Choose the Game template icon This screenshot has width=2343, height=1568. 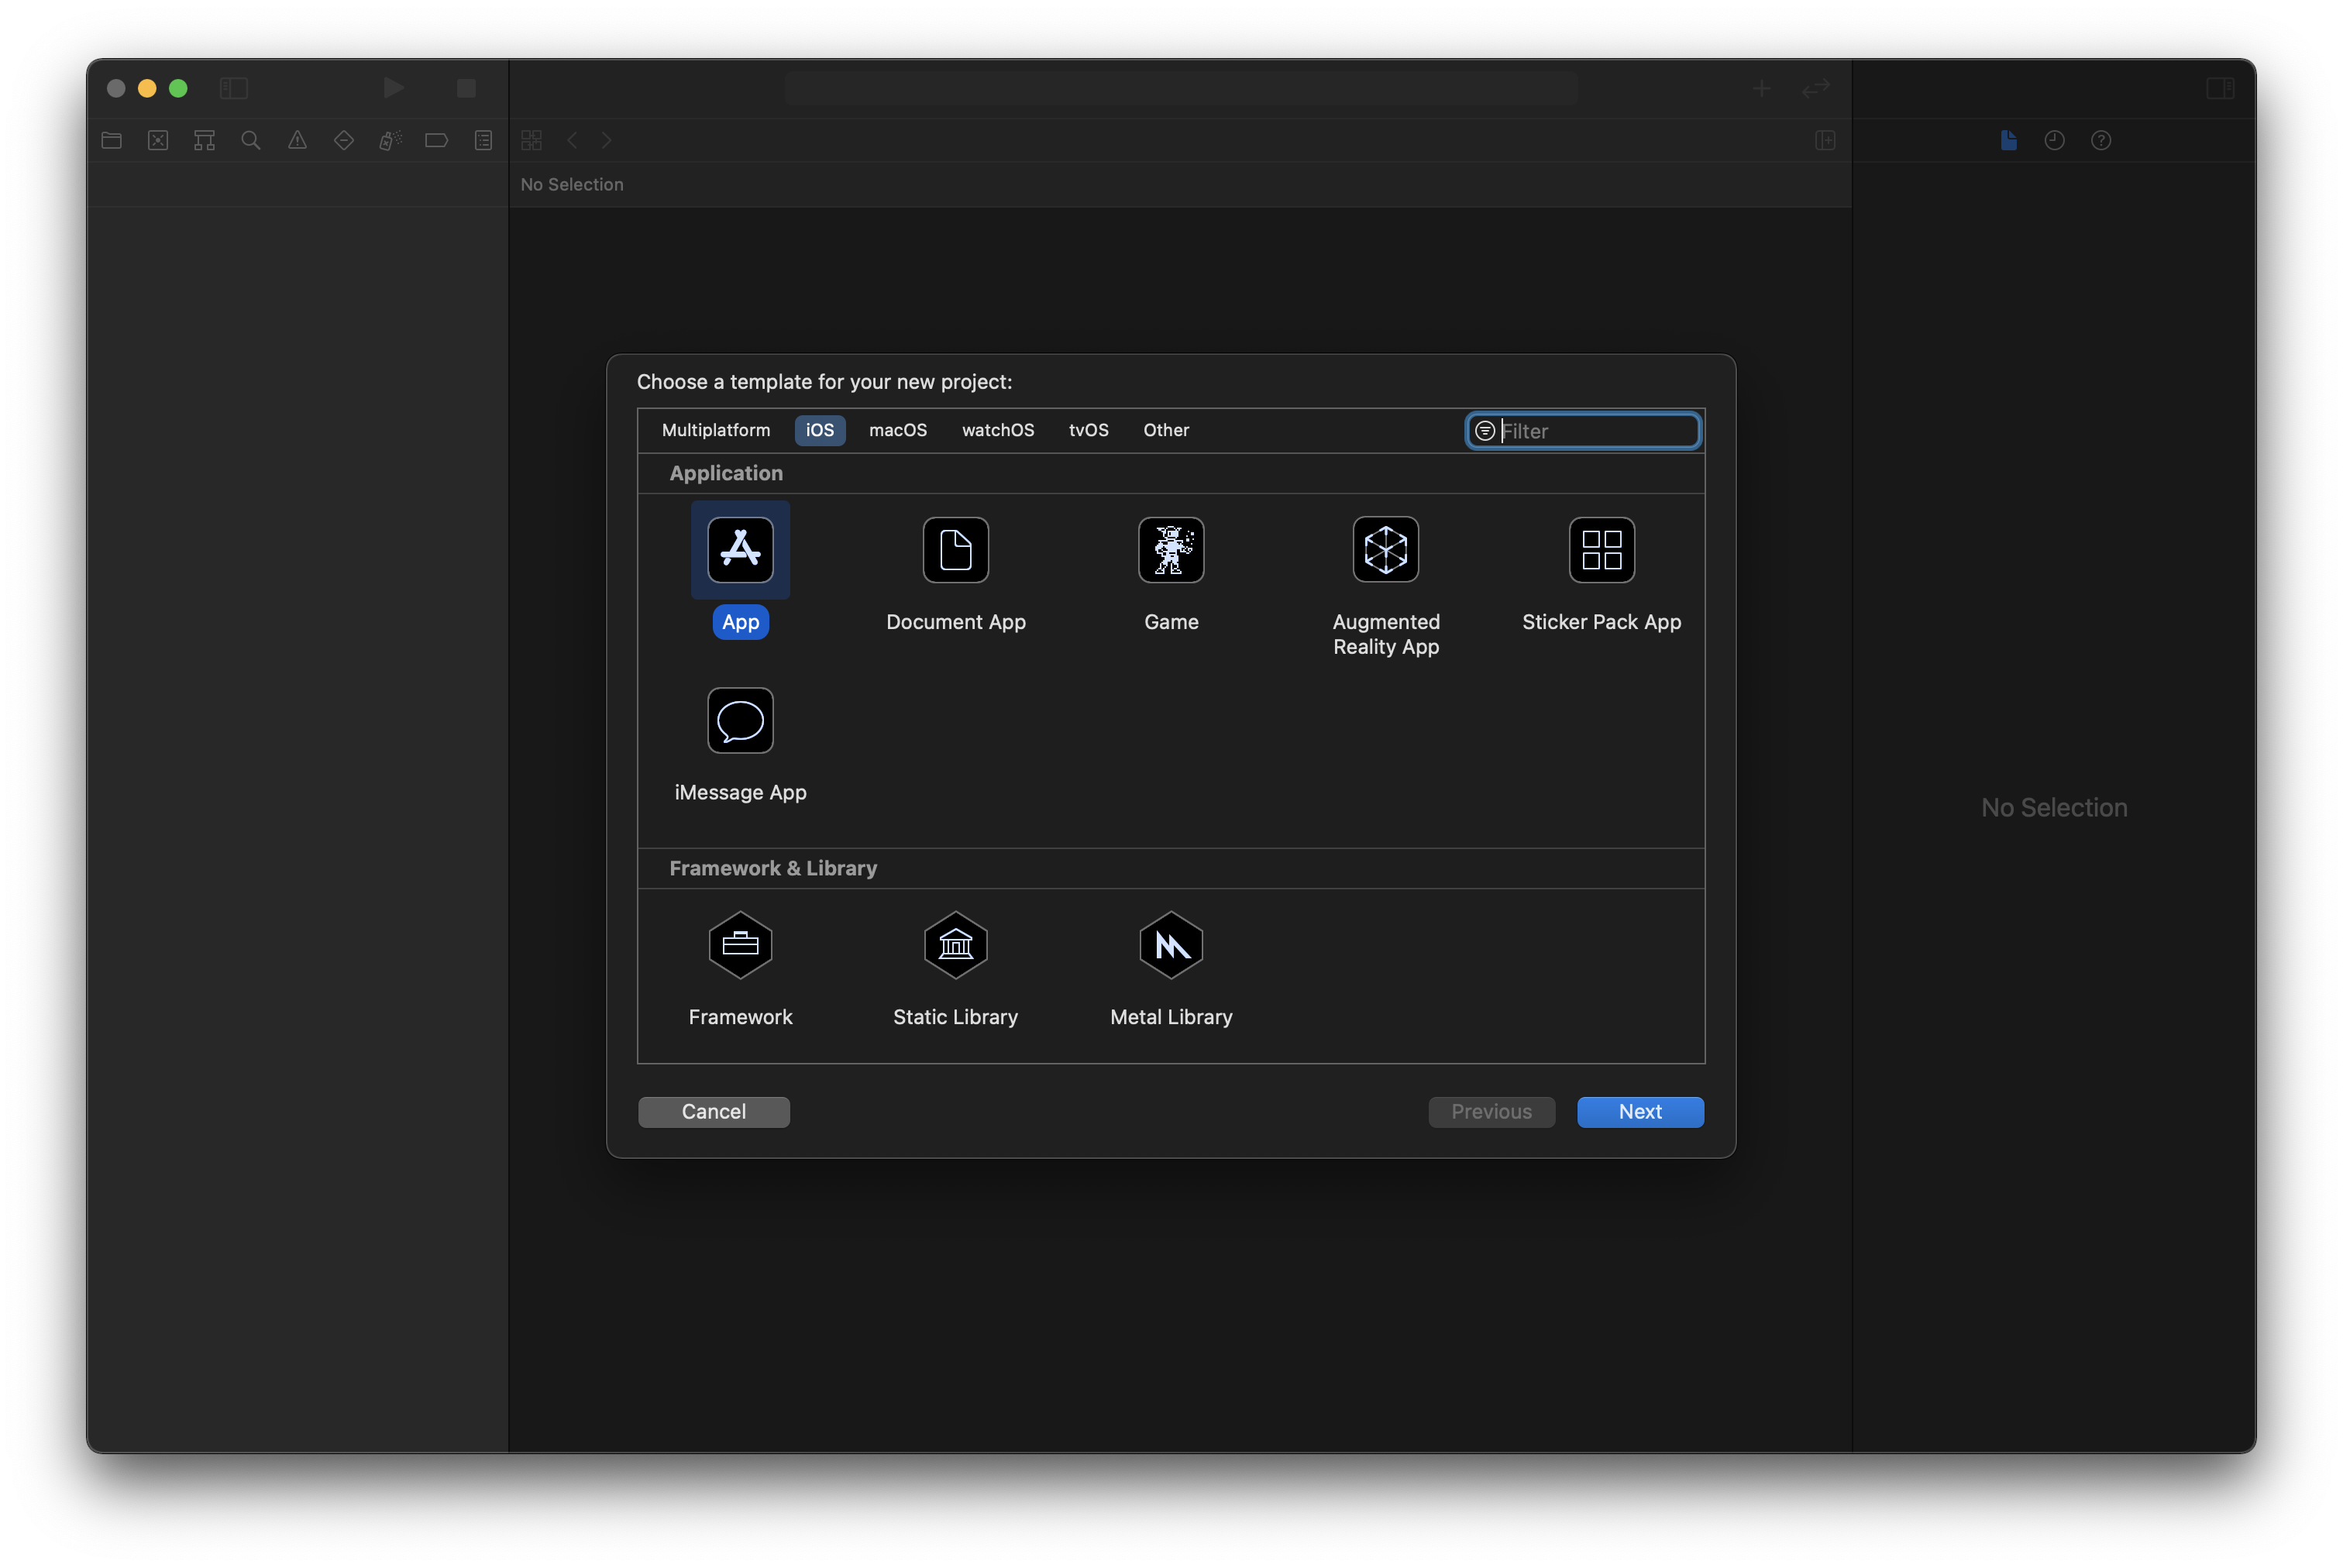(x=1171, y=550)
